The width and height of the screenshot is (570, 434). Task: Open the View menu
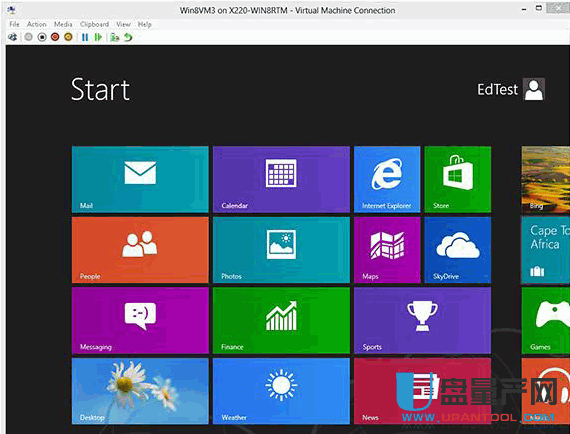point(124,24)
